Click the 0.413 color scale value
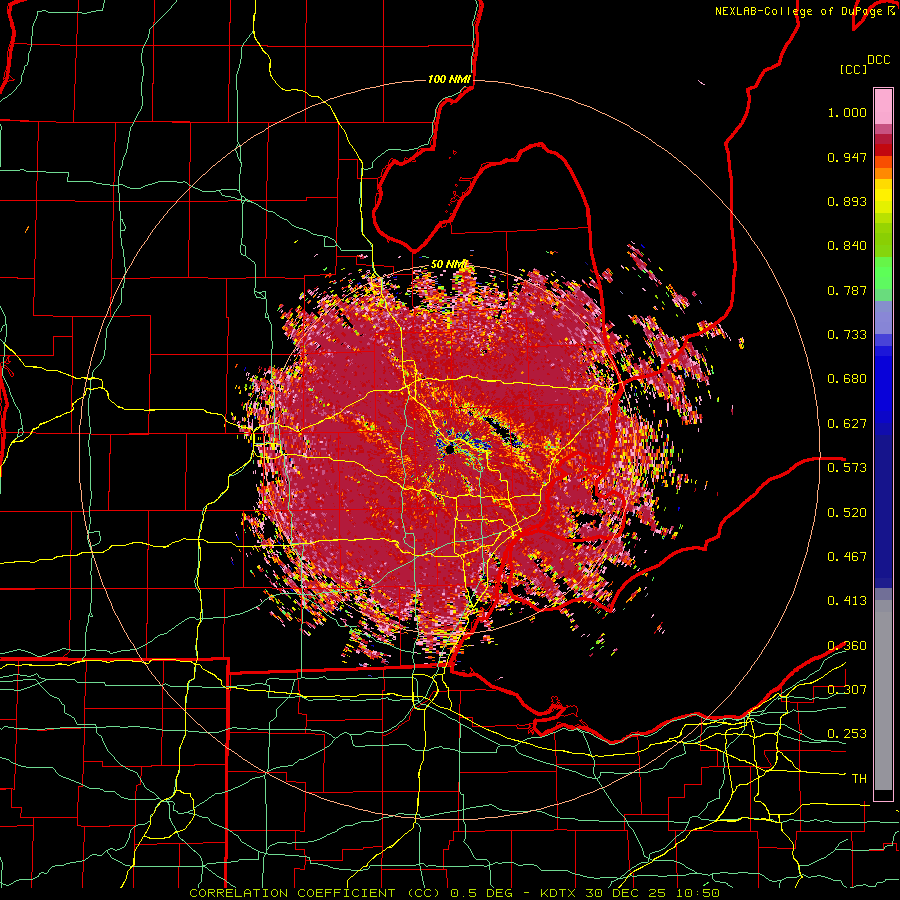Screen dimensions: 900x900 (x=847, y=601)
